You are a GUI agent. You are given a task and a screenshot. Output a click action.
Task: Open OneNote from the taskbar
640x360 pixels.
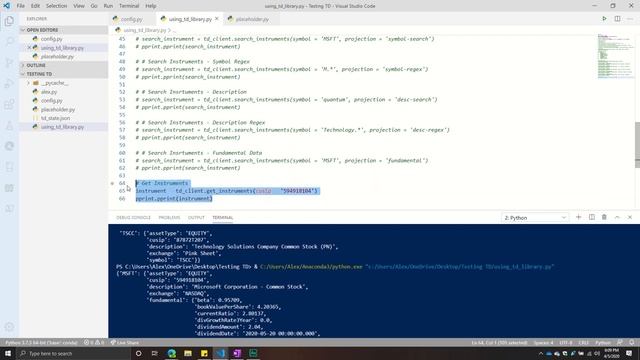(x=237, y=353)
